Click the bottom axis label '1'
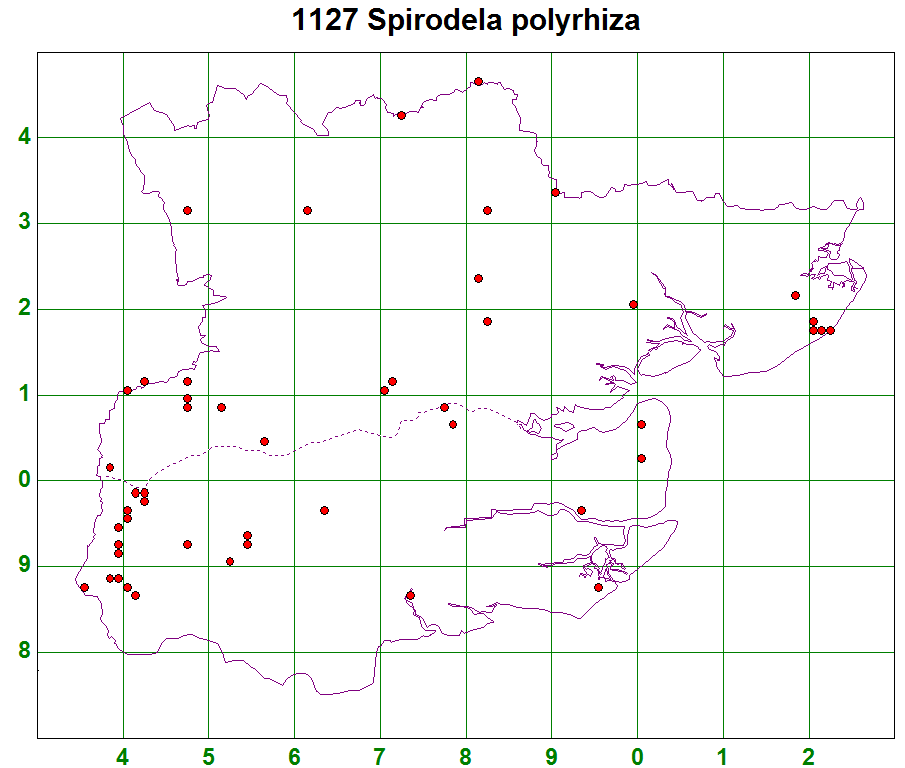 coord(723,756)
